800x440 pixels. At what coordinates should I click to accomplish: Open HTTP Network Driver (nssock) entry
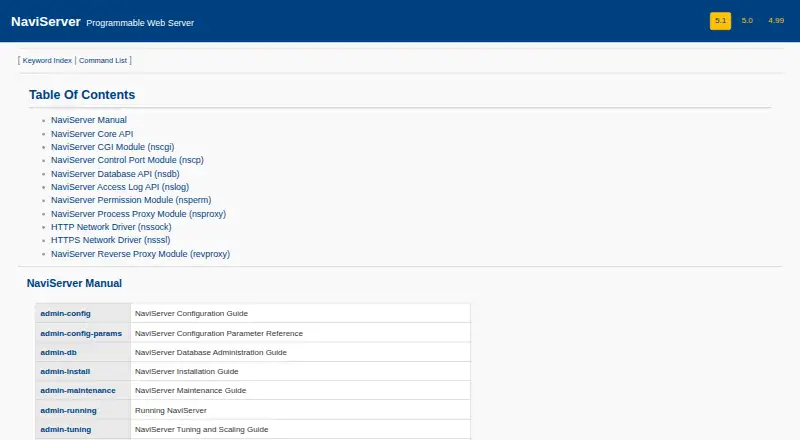[111, 227]
